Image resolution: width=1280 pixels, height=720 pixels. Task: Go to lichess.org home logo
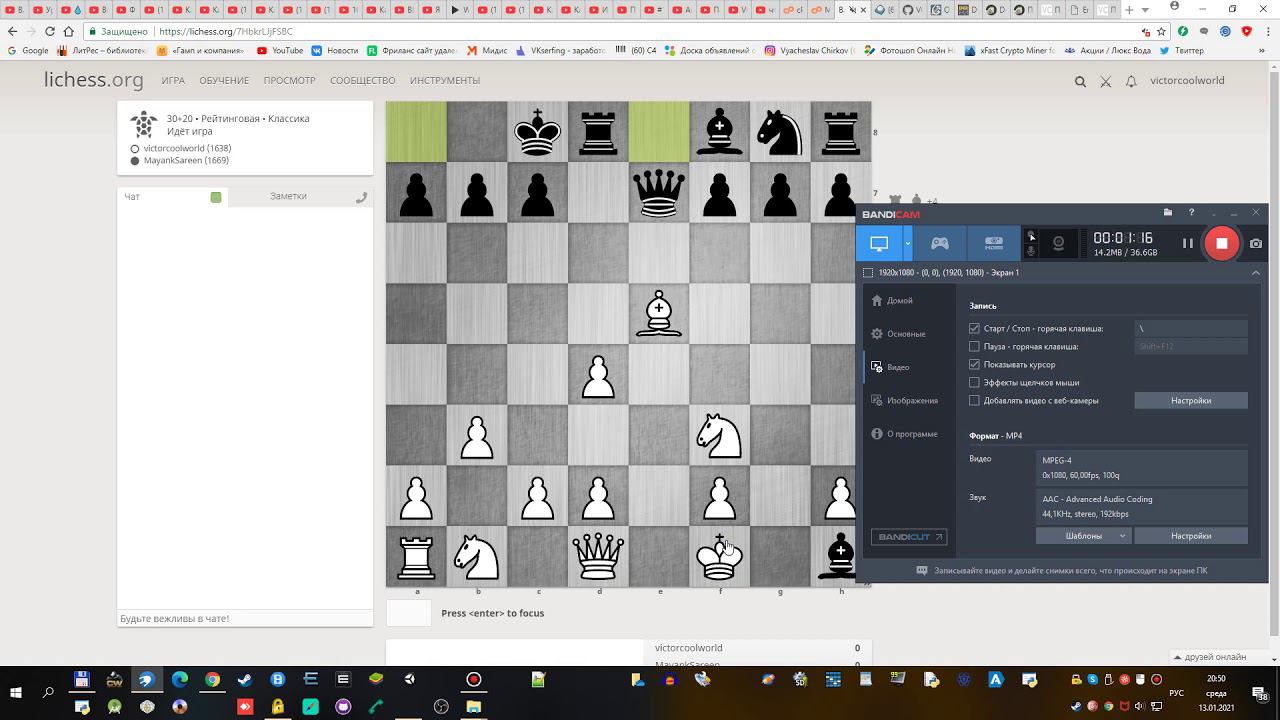click(94, 80)
